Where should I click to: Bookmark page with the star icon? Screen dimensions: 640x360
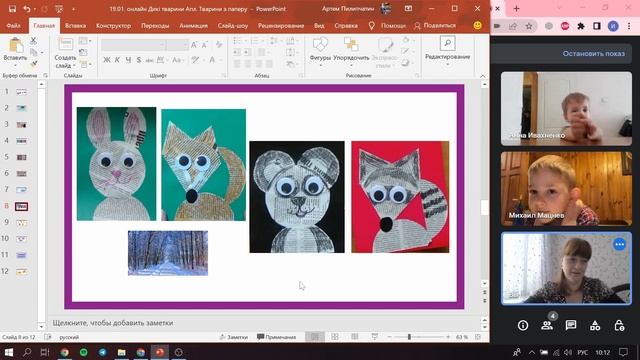point(529,26)
